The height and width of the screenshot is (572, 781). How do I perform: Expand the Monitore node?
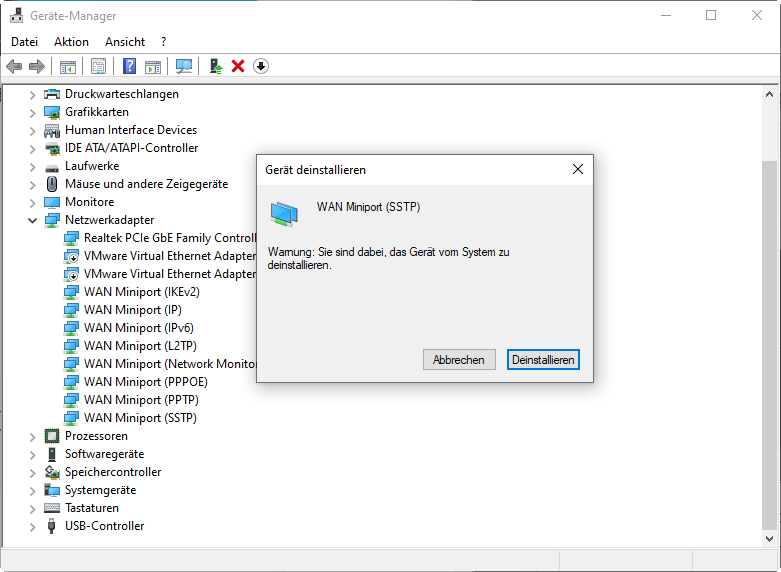(x=32, y=202)
